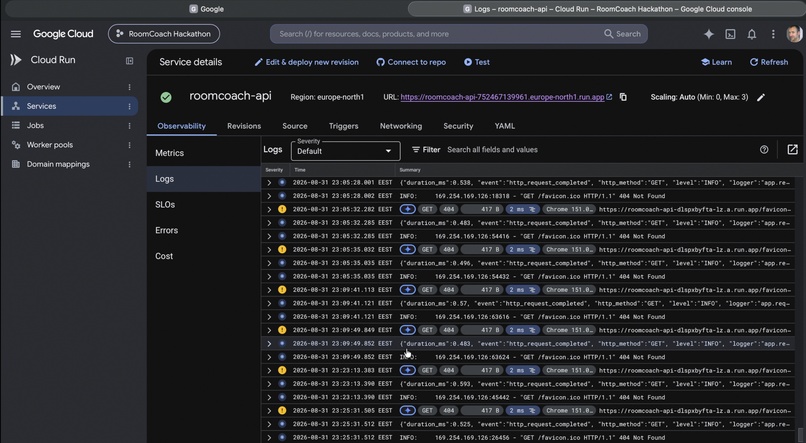Screen dimensions: 806x443
Task: Click trace sparkle chip on 23:05:35.032 row
Action: [408, 250]
